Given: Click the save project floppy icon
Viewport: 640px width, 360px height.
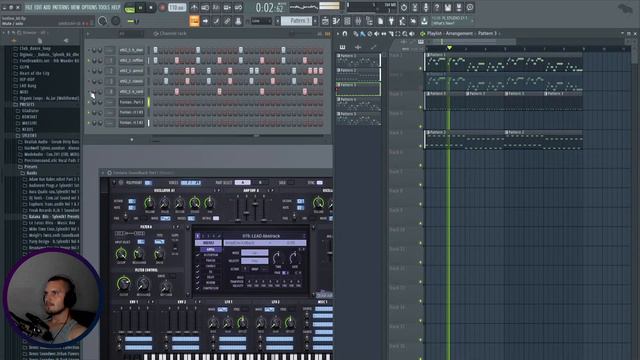Looking at the screenshot, I should click(448, 7).
